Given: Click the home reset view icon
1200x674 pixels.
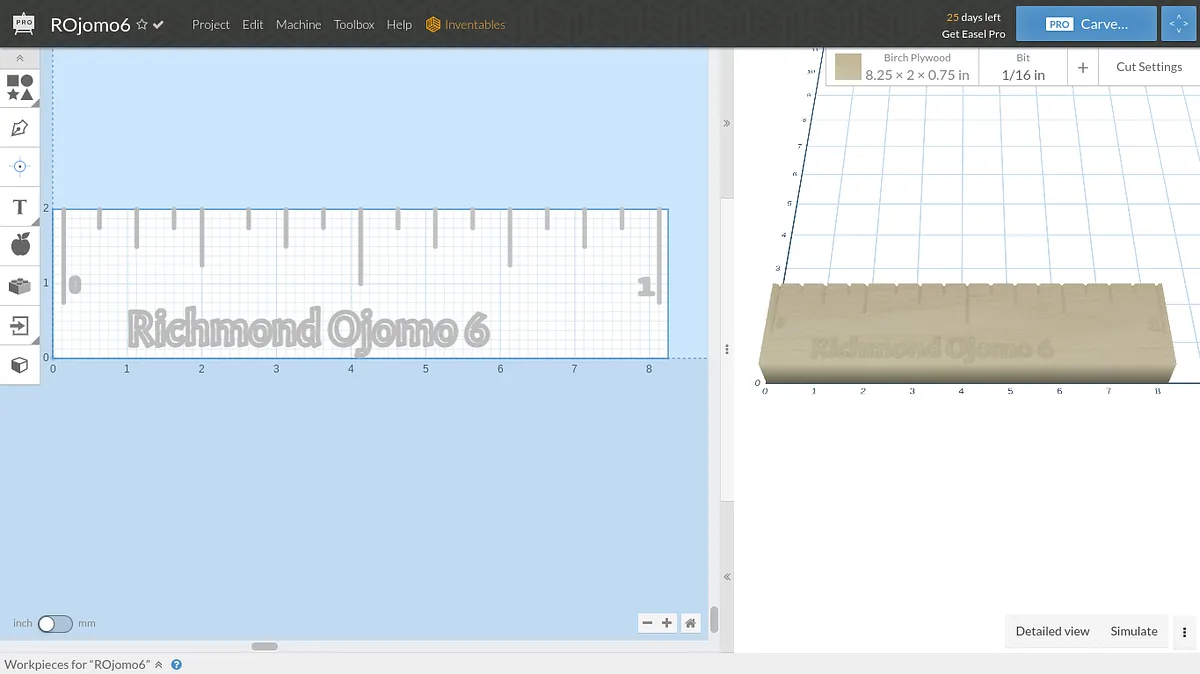Looking at the screenshot, I should pyautogui.click(x=690, y=623).
